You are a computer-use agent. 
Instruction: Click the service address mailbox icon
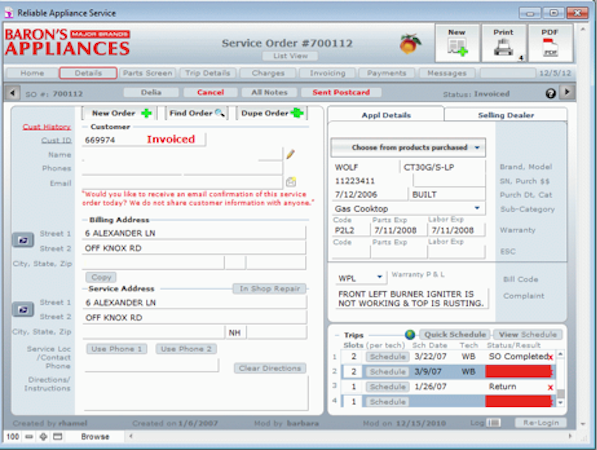pos(23,310)
